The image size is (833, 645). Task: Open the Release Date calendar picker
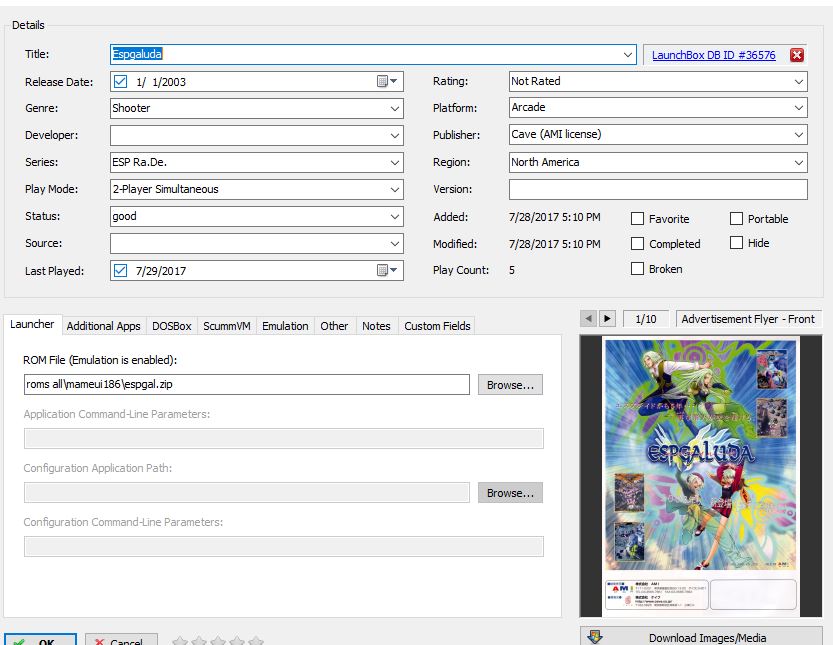click(387, 81)
